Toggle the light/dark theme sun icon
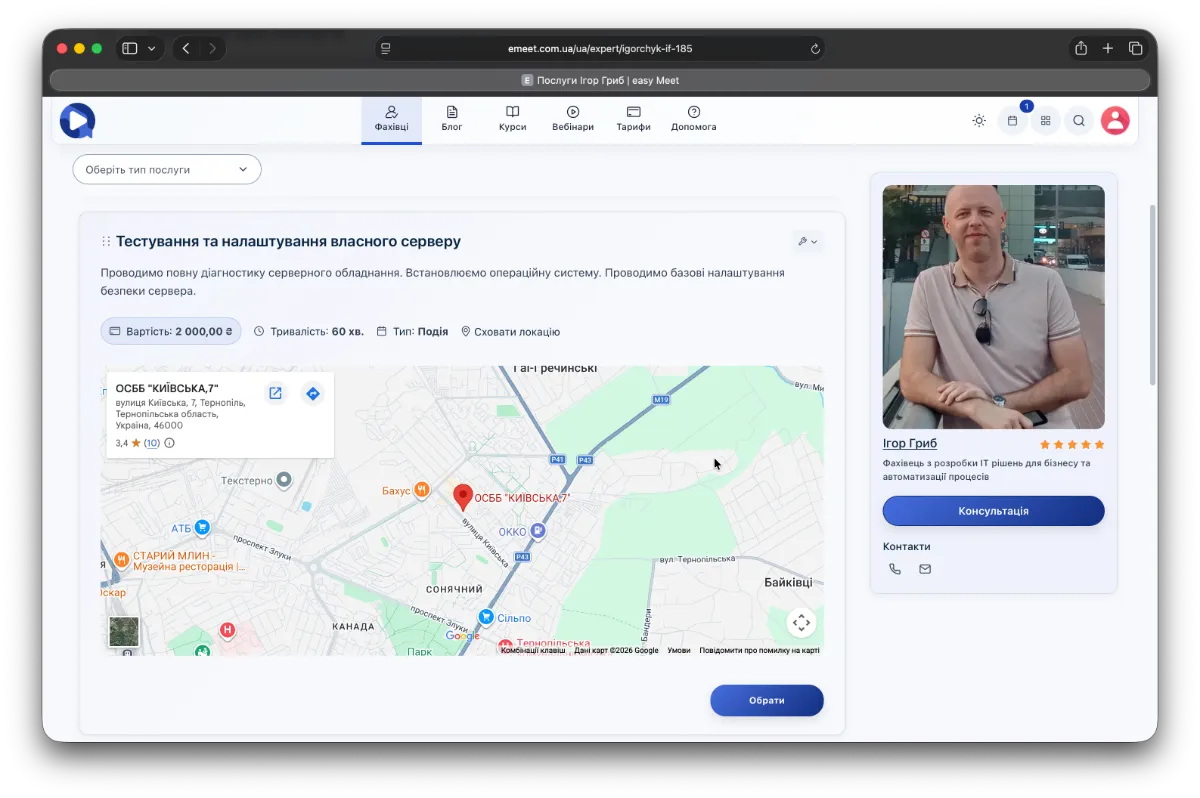This screenshot has height=798, width=1200. tap(979, 121)
